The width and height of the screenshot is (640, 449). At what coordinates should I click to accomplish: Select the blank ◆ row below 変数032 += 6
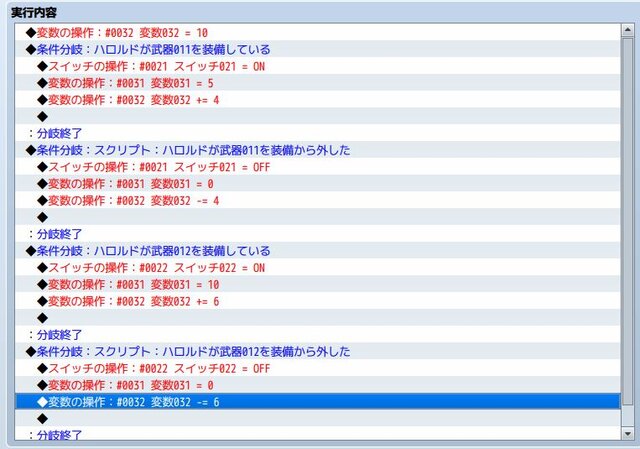click(x=318, y=318)
